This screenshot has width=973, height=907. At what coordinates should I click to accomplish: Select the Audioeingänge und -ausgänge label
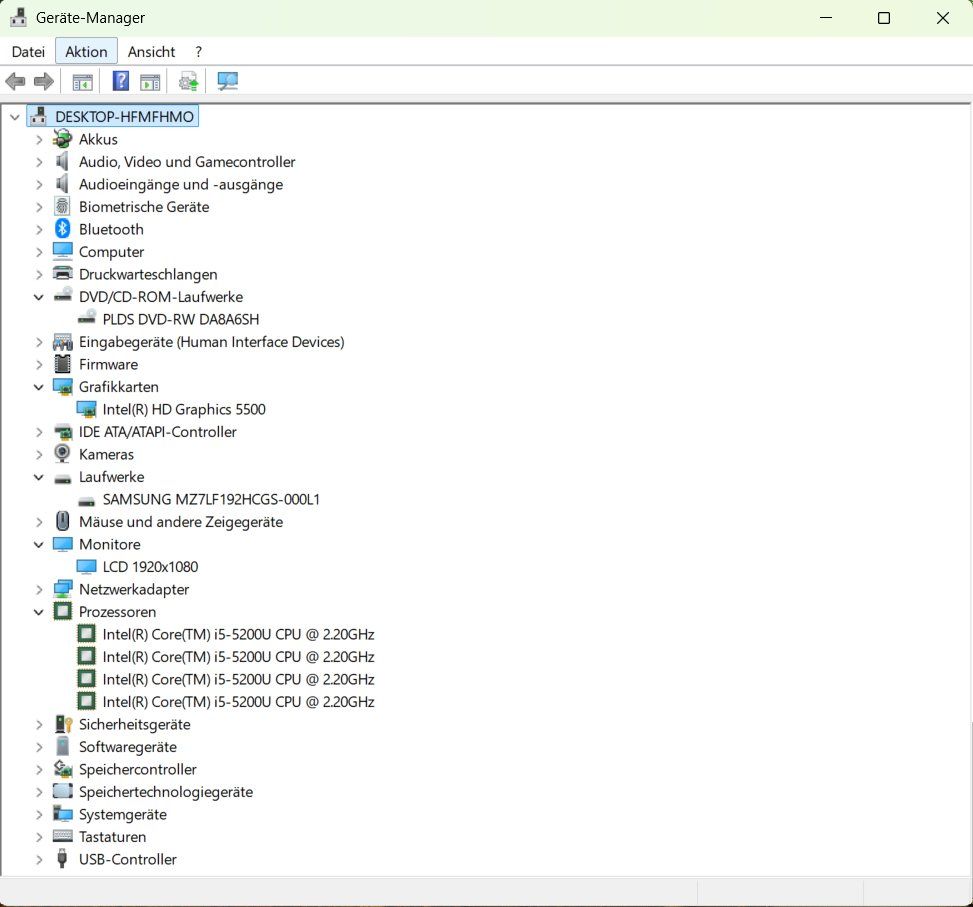pos(181,184)
